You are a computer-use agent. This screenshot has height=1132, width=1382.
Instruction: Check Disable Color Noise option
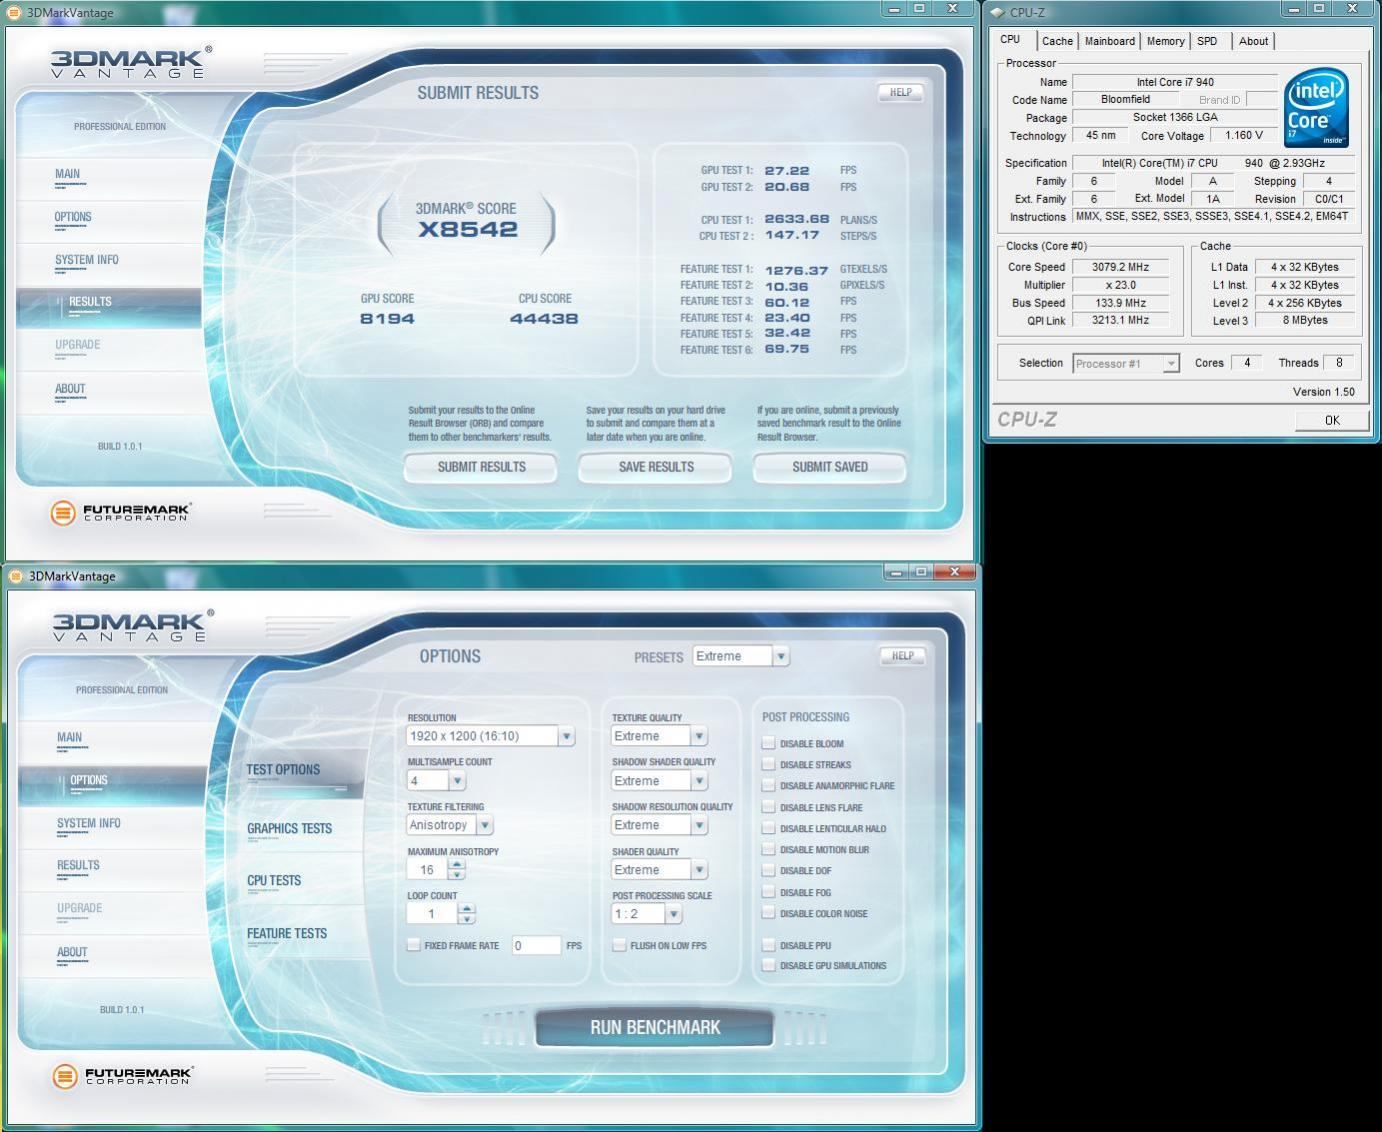pyautogui.click(x=768, y=913)
